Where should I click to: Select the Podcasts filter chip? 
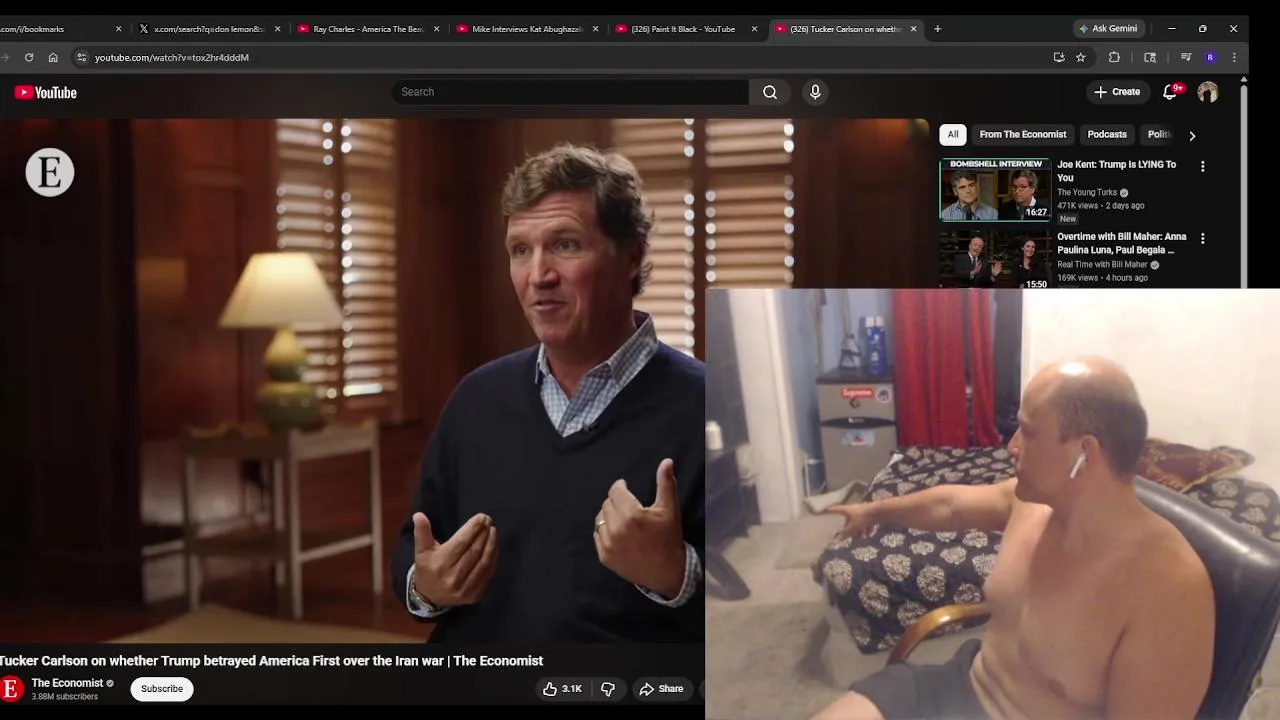(x=1107, y=134)
